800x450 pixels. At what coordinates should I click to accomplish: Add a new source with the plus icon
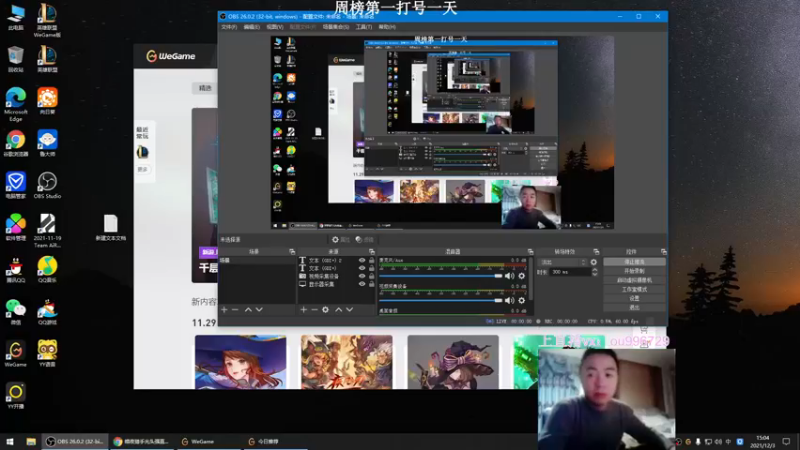[303, 310]
